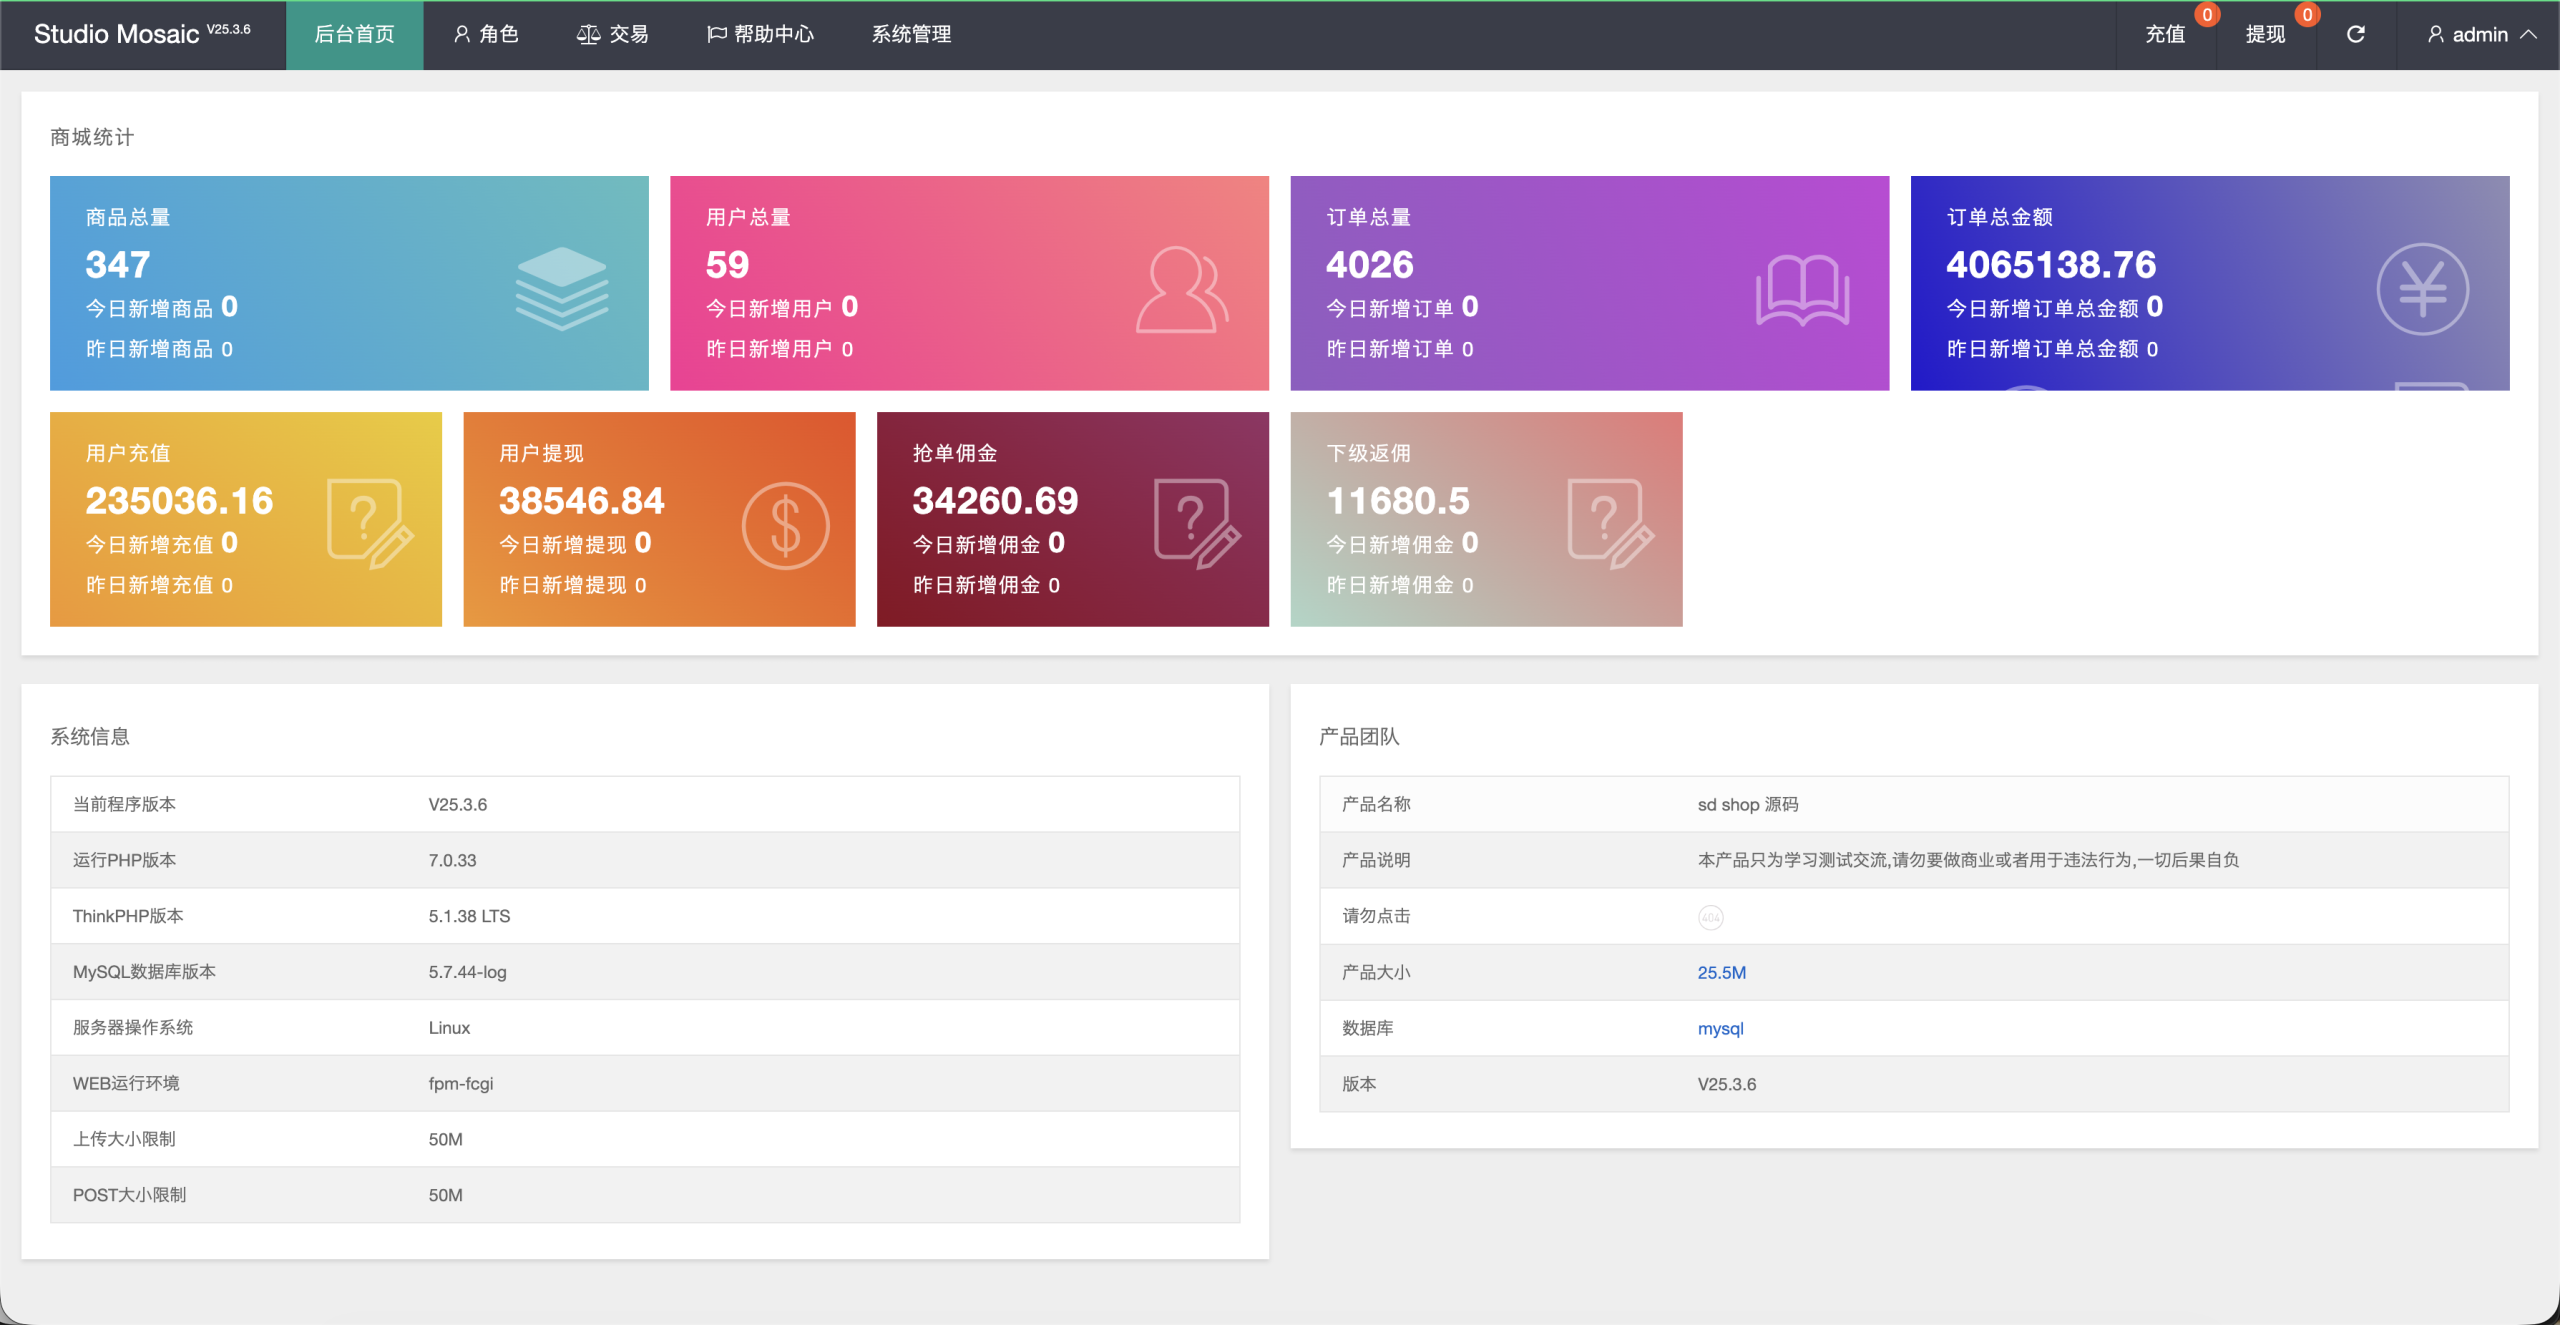Open the 交易 menu
Viewport: 2560px width, 1325px height.
[x=613, y=35]
